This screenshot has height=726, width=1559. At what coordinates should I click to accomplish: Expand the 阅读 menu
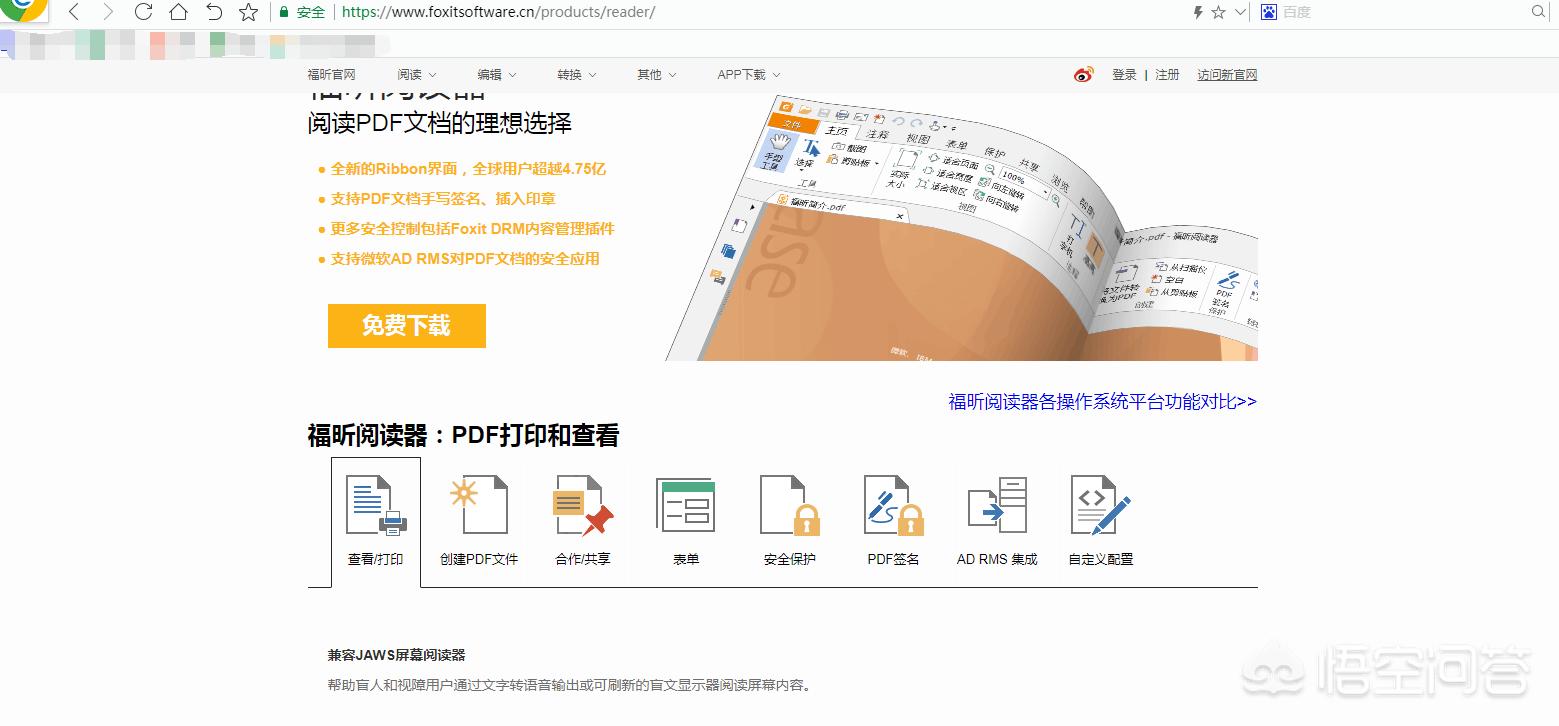click(x=417, y=75)
